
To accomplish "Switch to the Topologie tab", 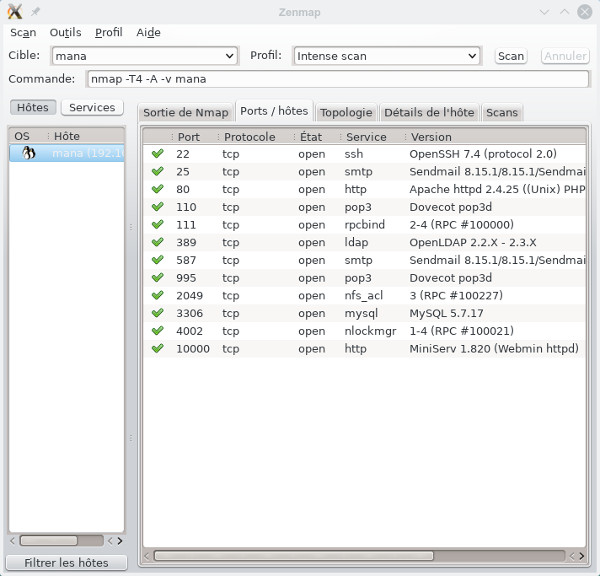I will pyautogui.click(x=346, y=113).
